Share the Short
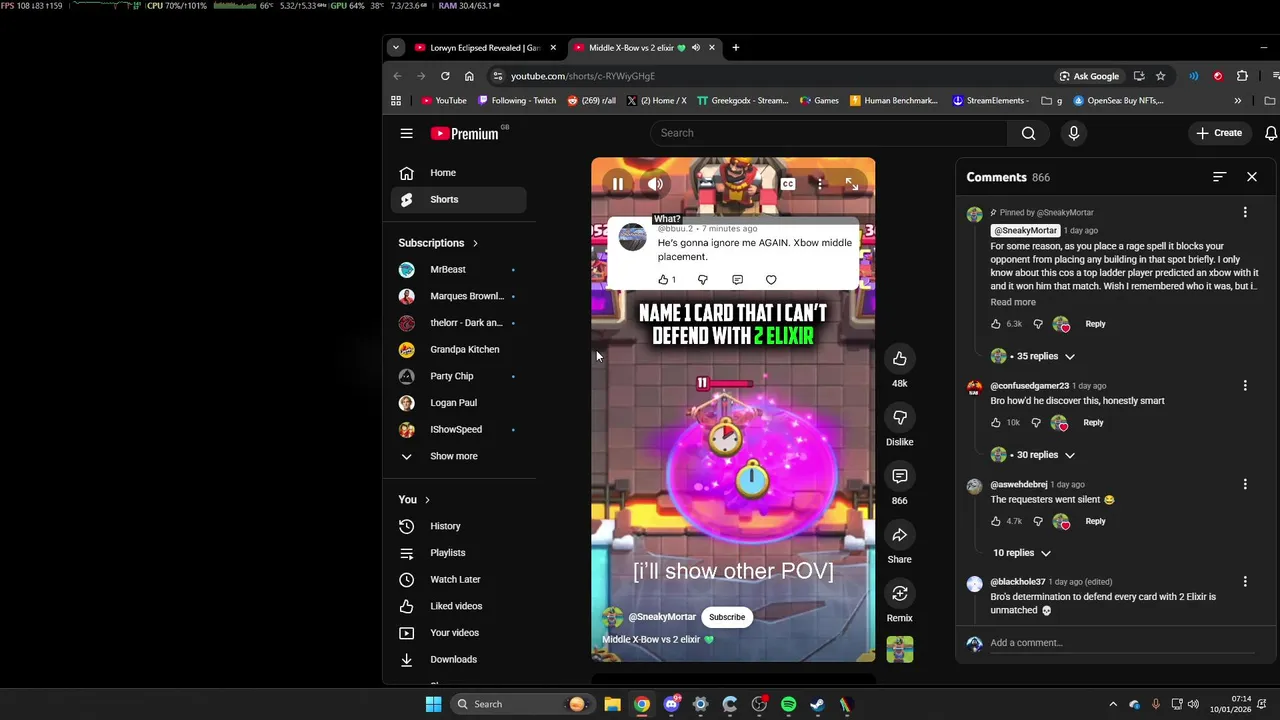1280x720 pixels. pyautogui.click(x=899, y=536)
